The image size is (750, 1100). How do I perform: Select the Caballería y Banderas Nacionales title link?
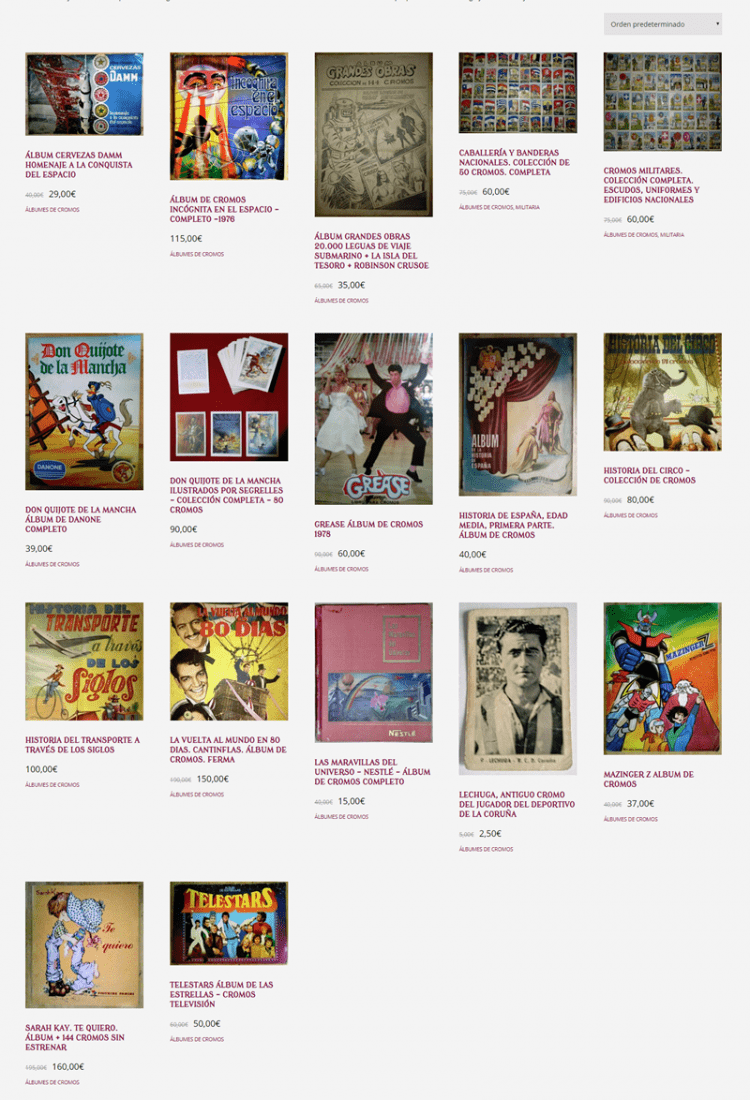click(x=514, y=162)
